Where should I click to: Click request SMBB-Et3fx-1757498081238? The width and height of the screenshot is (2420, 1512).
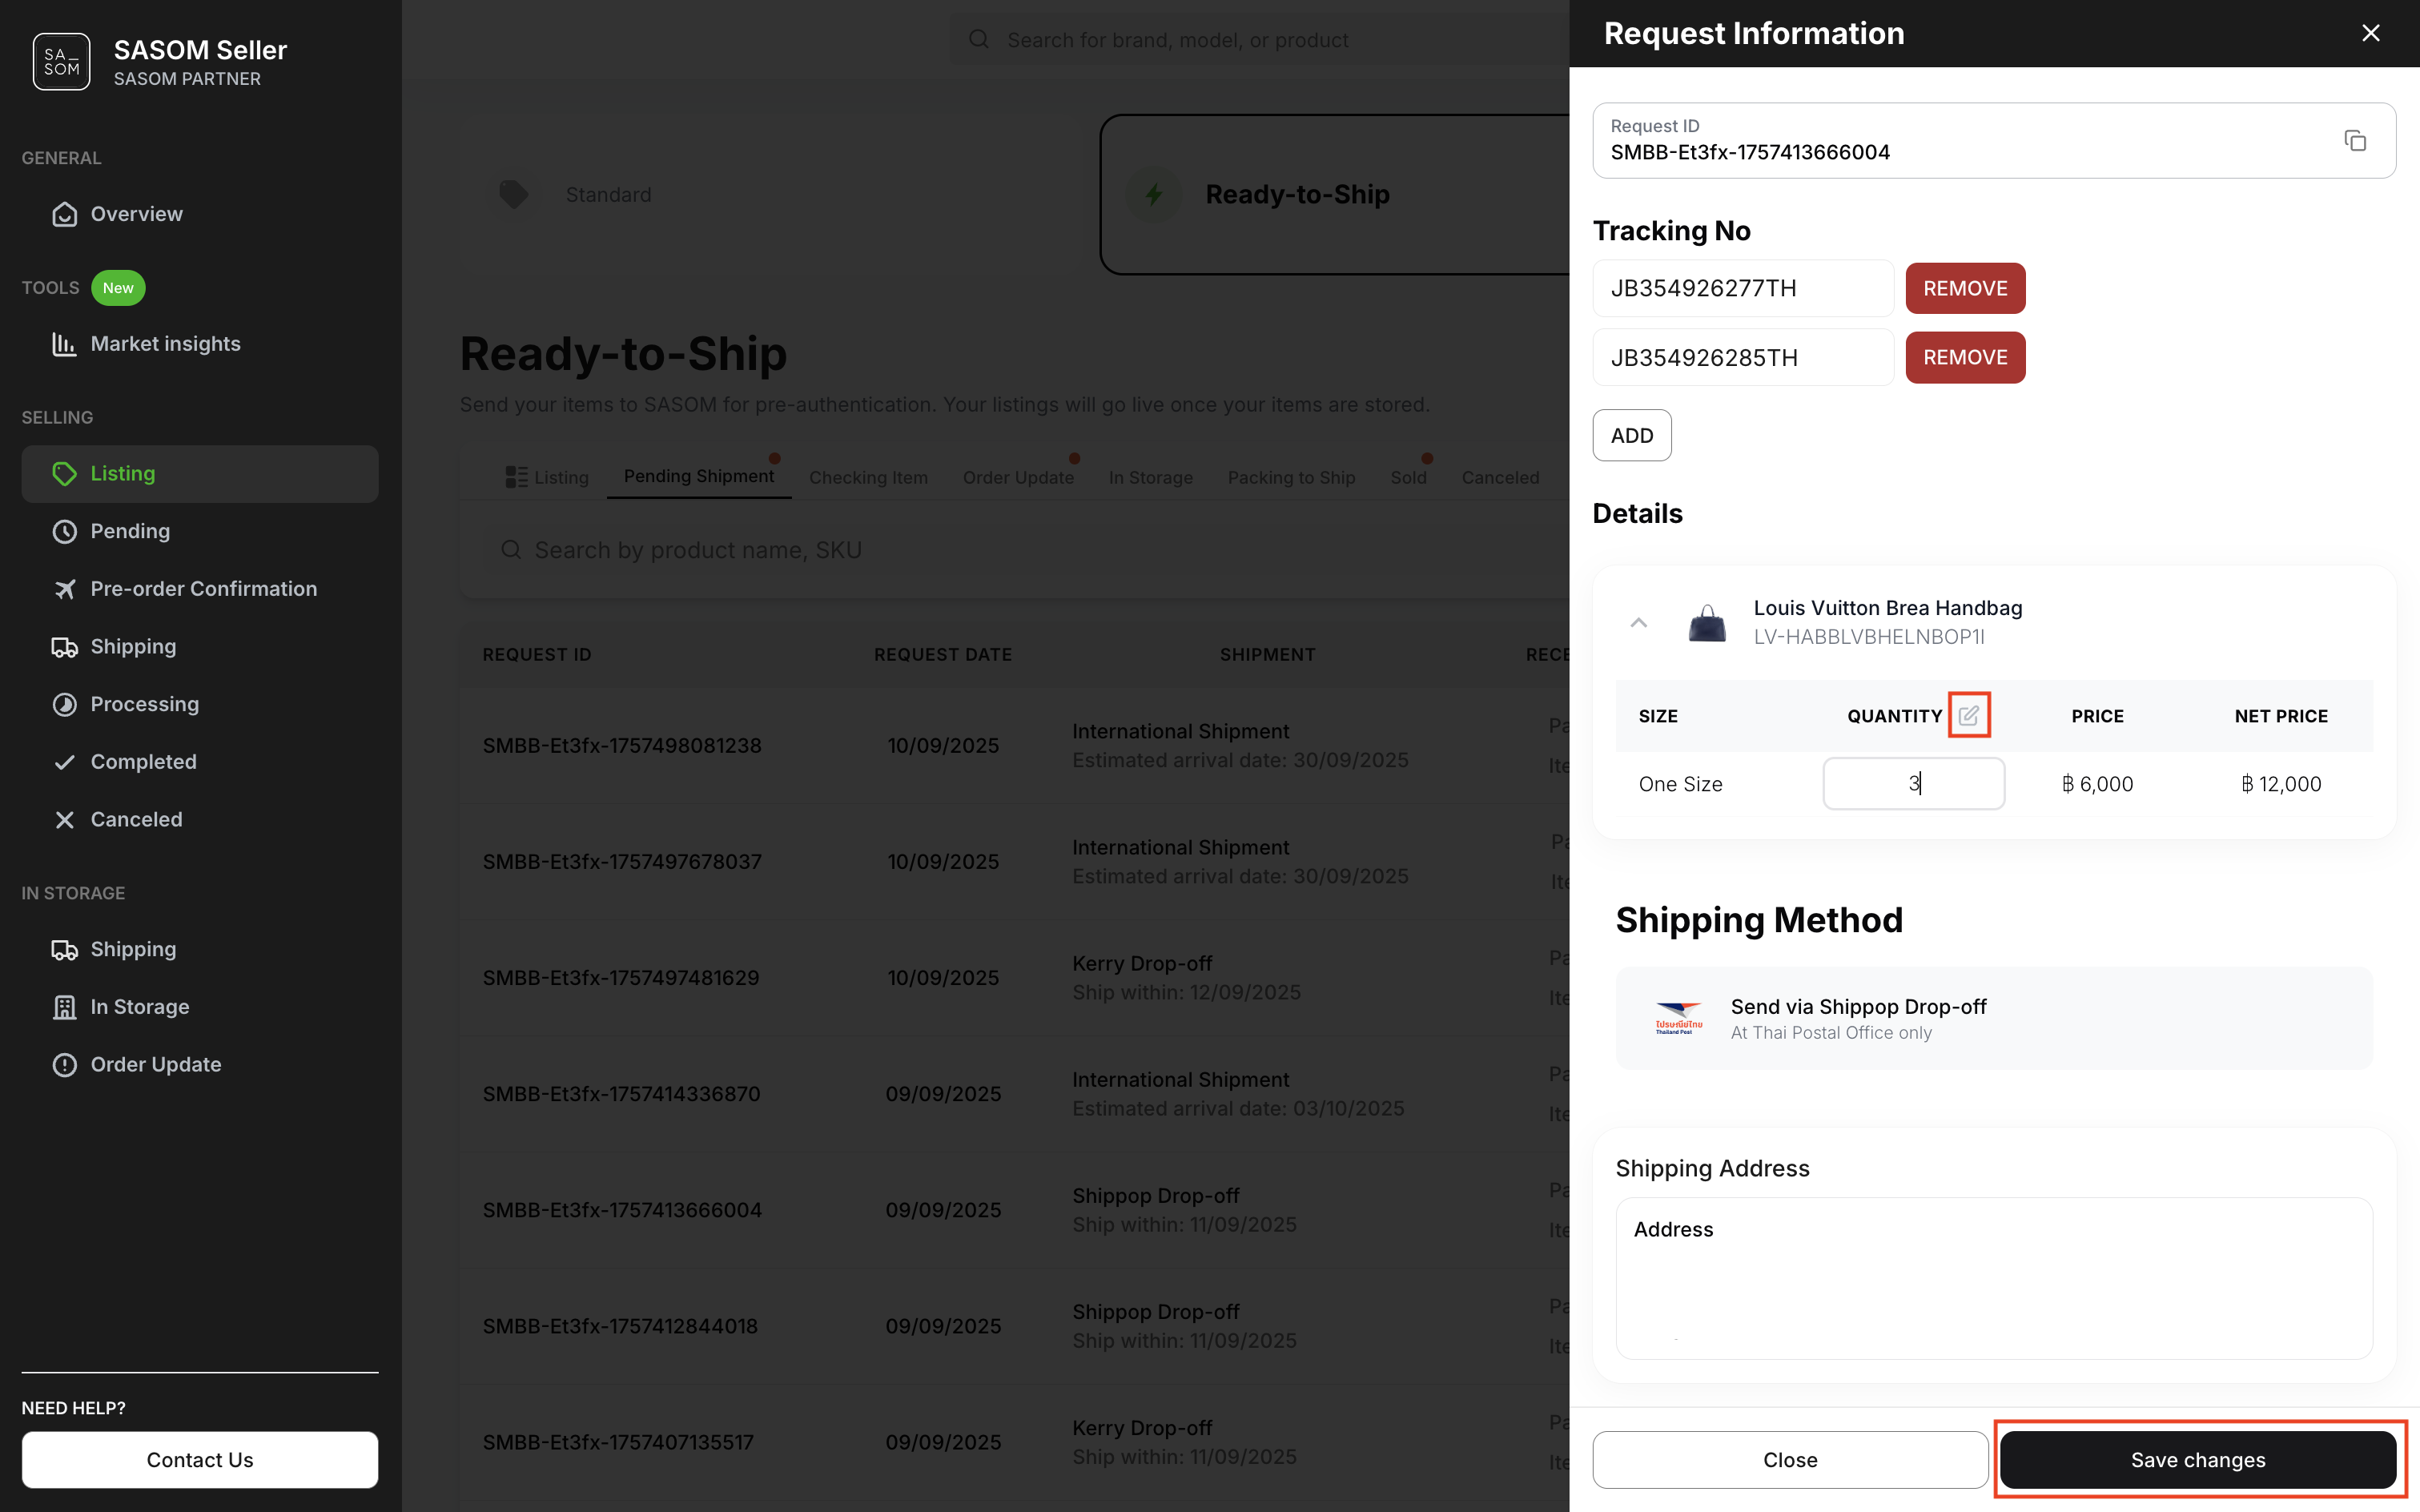(622, 746)
